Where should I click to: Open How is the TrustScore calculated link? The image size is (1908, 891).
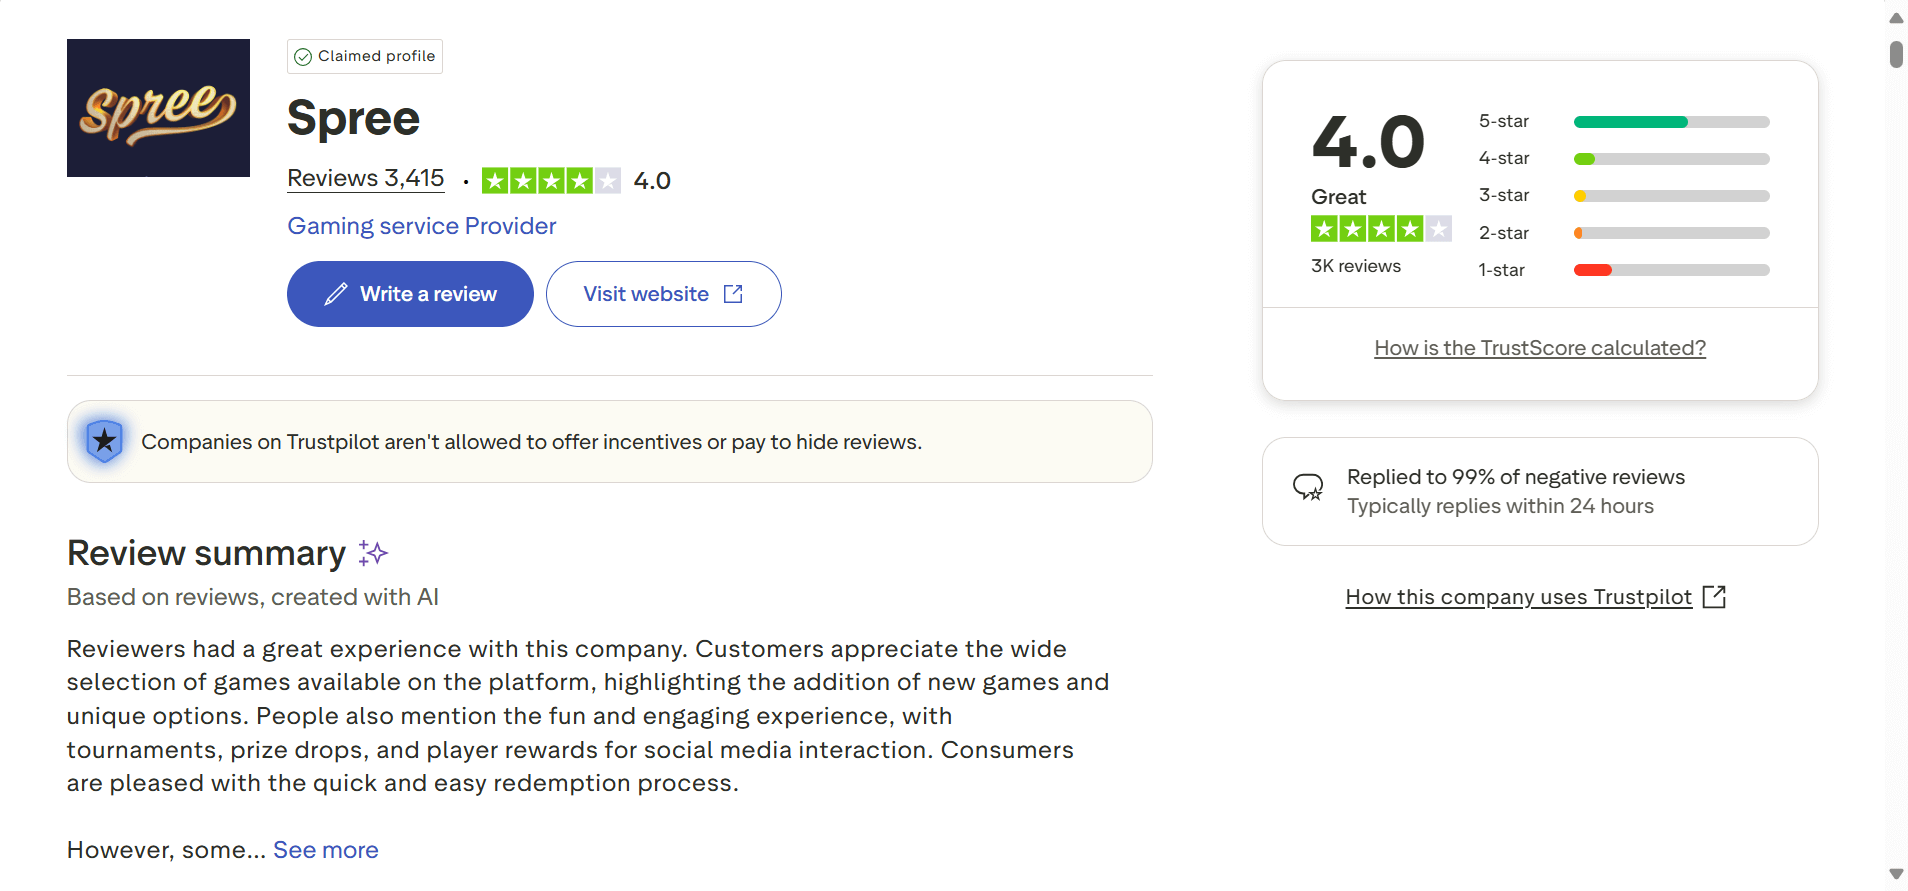click(1540, 348)
